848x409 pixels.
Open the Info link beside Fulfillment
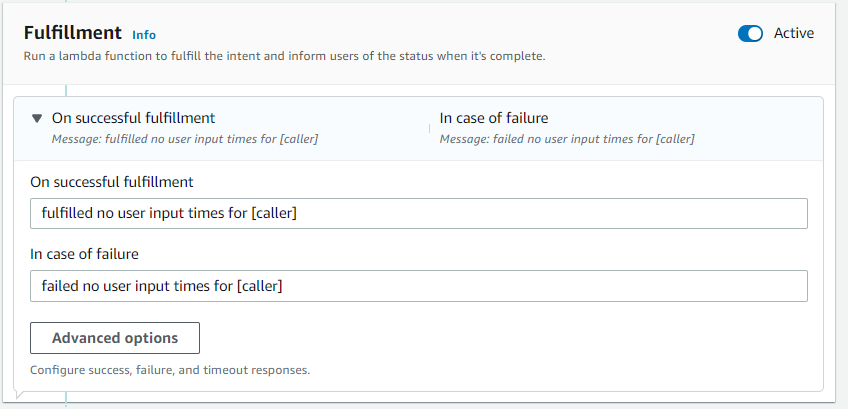click(144, 35)
